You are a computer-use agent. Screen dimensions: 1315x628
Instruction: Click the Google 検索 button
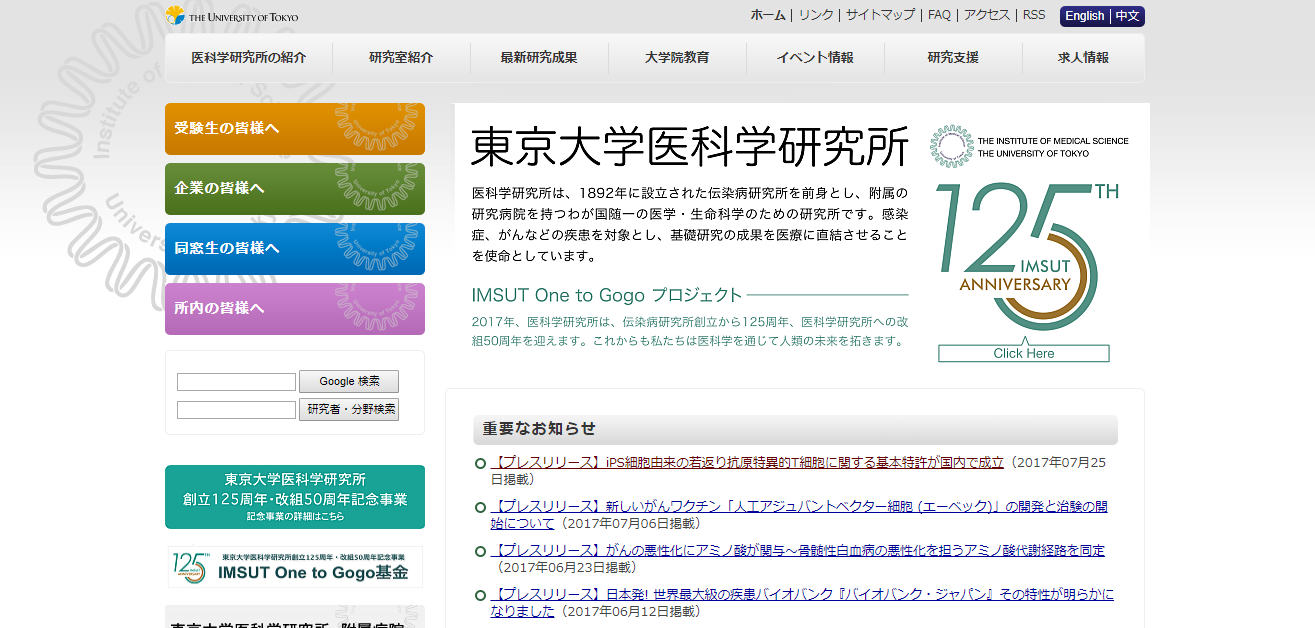click(x=349, y=381)
